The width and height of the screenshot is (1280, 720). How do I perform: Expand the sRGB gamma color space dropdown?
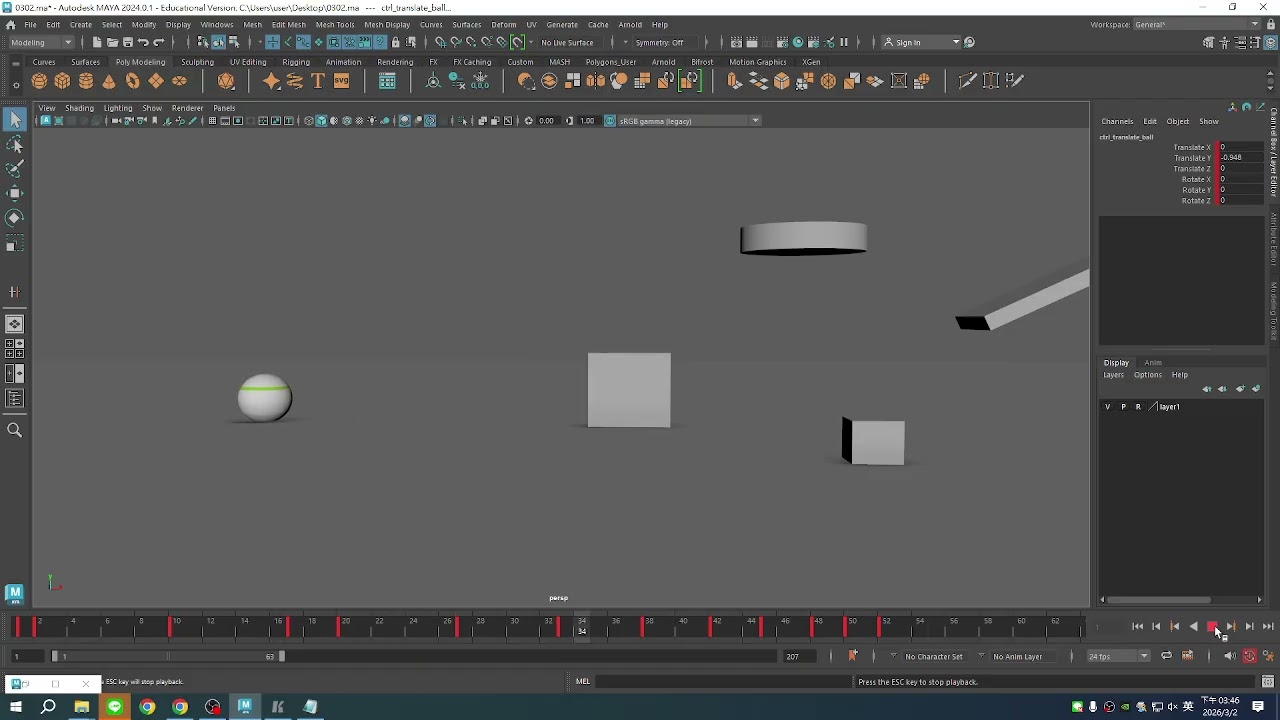[x=689, y=121]
